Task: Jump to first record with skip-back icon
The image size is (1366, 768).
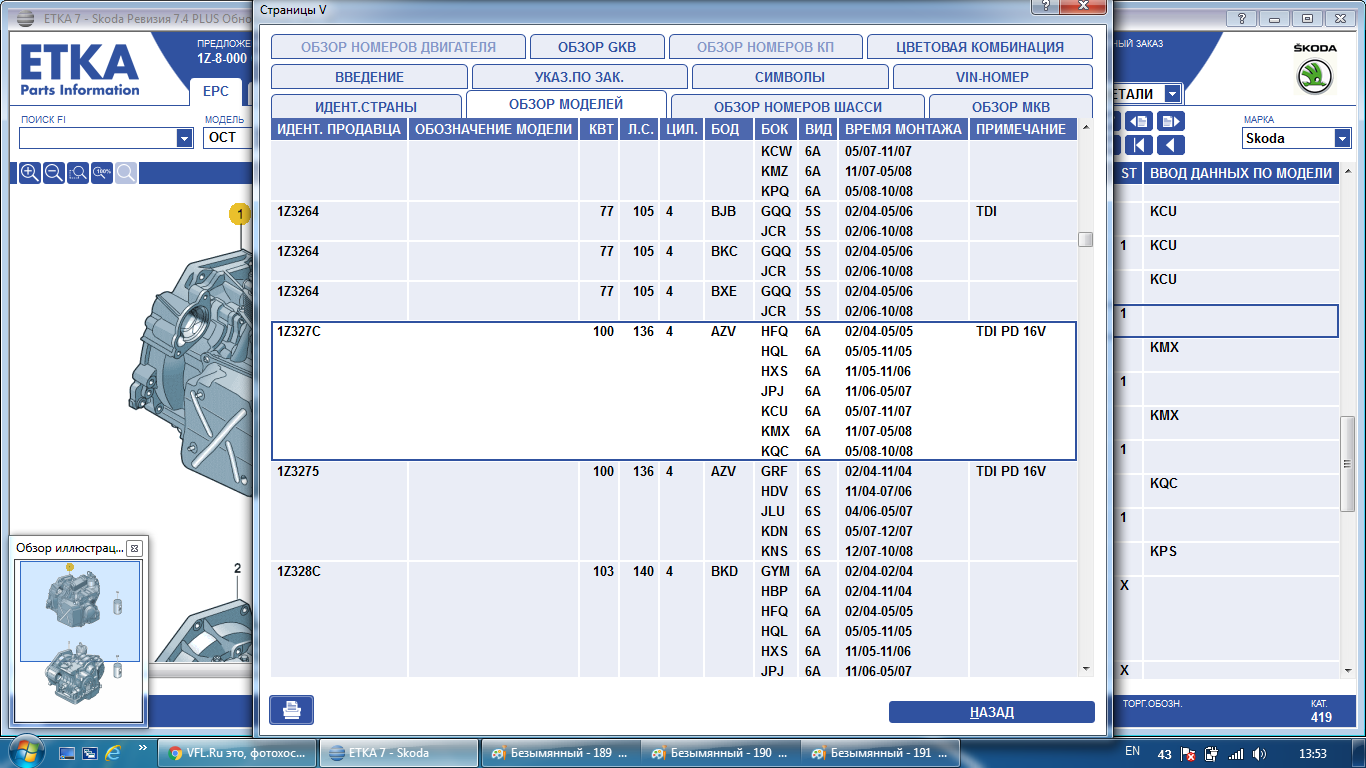Action: 1139,145
